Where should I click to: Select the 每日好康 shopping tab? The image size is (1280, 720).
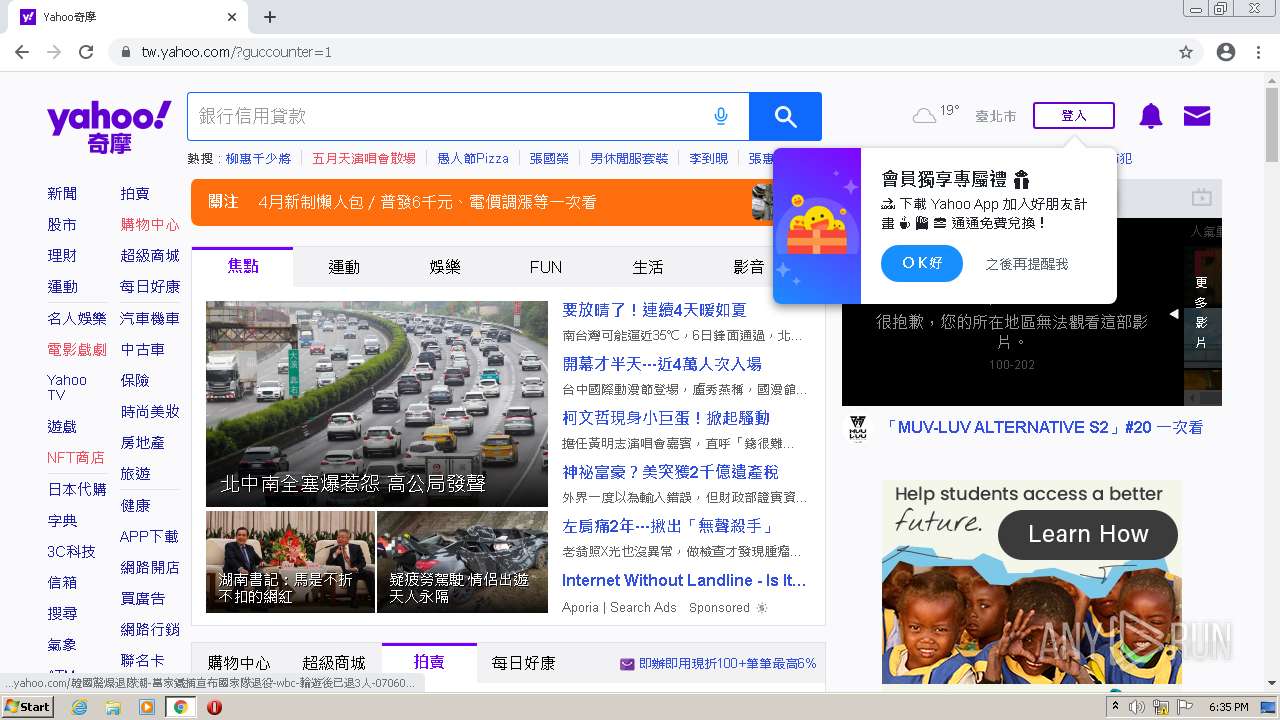(x=523, y=662)
